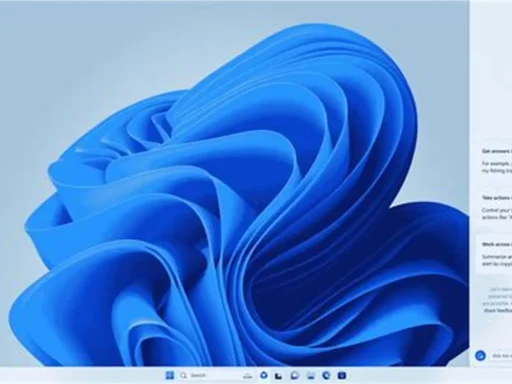The height and width of the screenshot is (384, 512).
Task: Click the magnifier icon in taskbar search
Action: click(183, 376)
